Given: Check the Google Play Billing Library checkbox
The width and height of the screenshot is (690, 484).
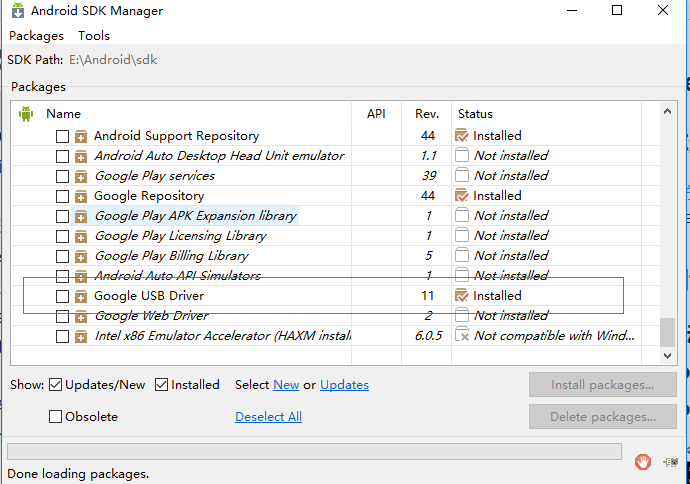Looking at the screenshot, I should [x=62, y=257].
